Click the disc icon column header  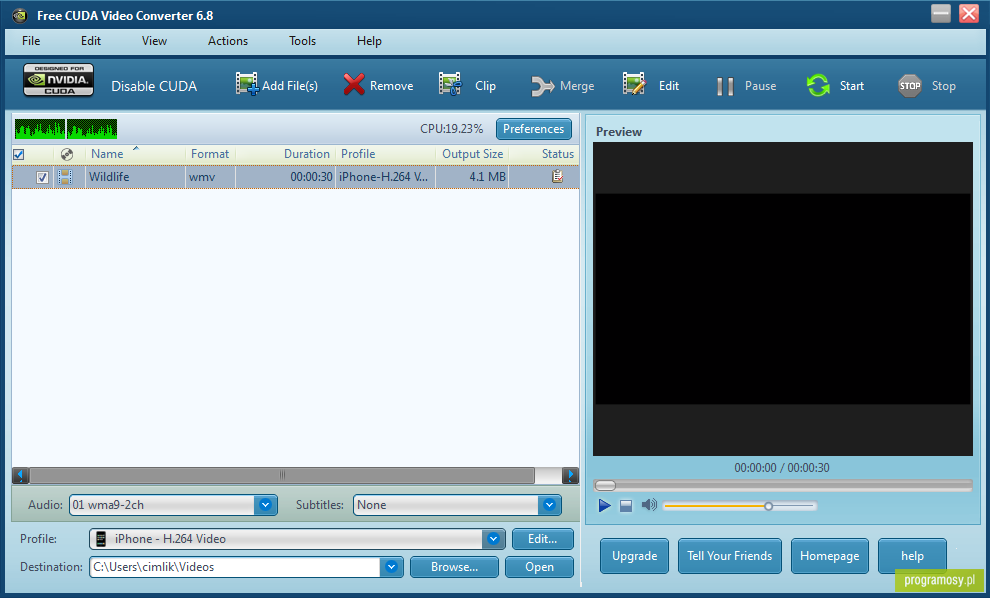pyautogui.click(x=66, y=154)
